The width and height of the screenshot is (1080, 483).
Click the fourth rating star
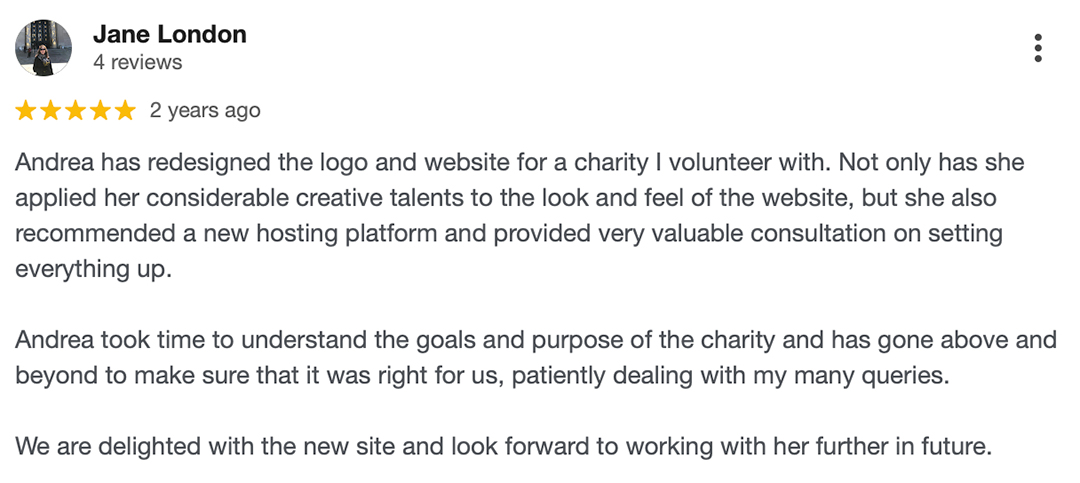point(100,111)
